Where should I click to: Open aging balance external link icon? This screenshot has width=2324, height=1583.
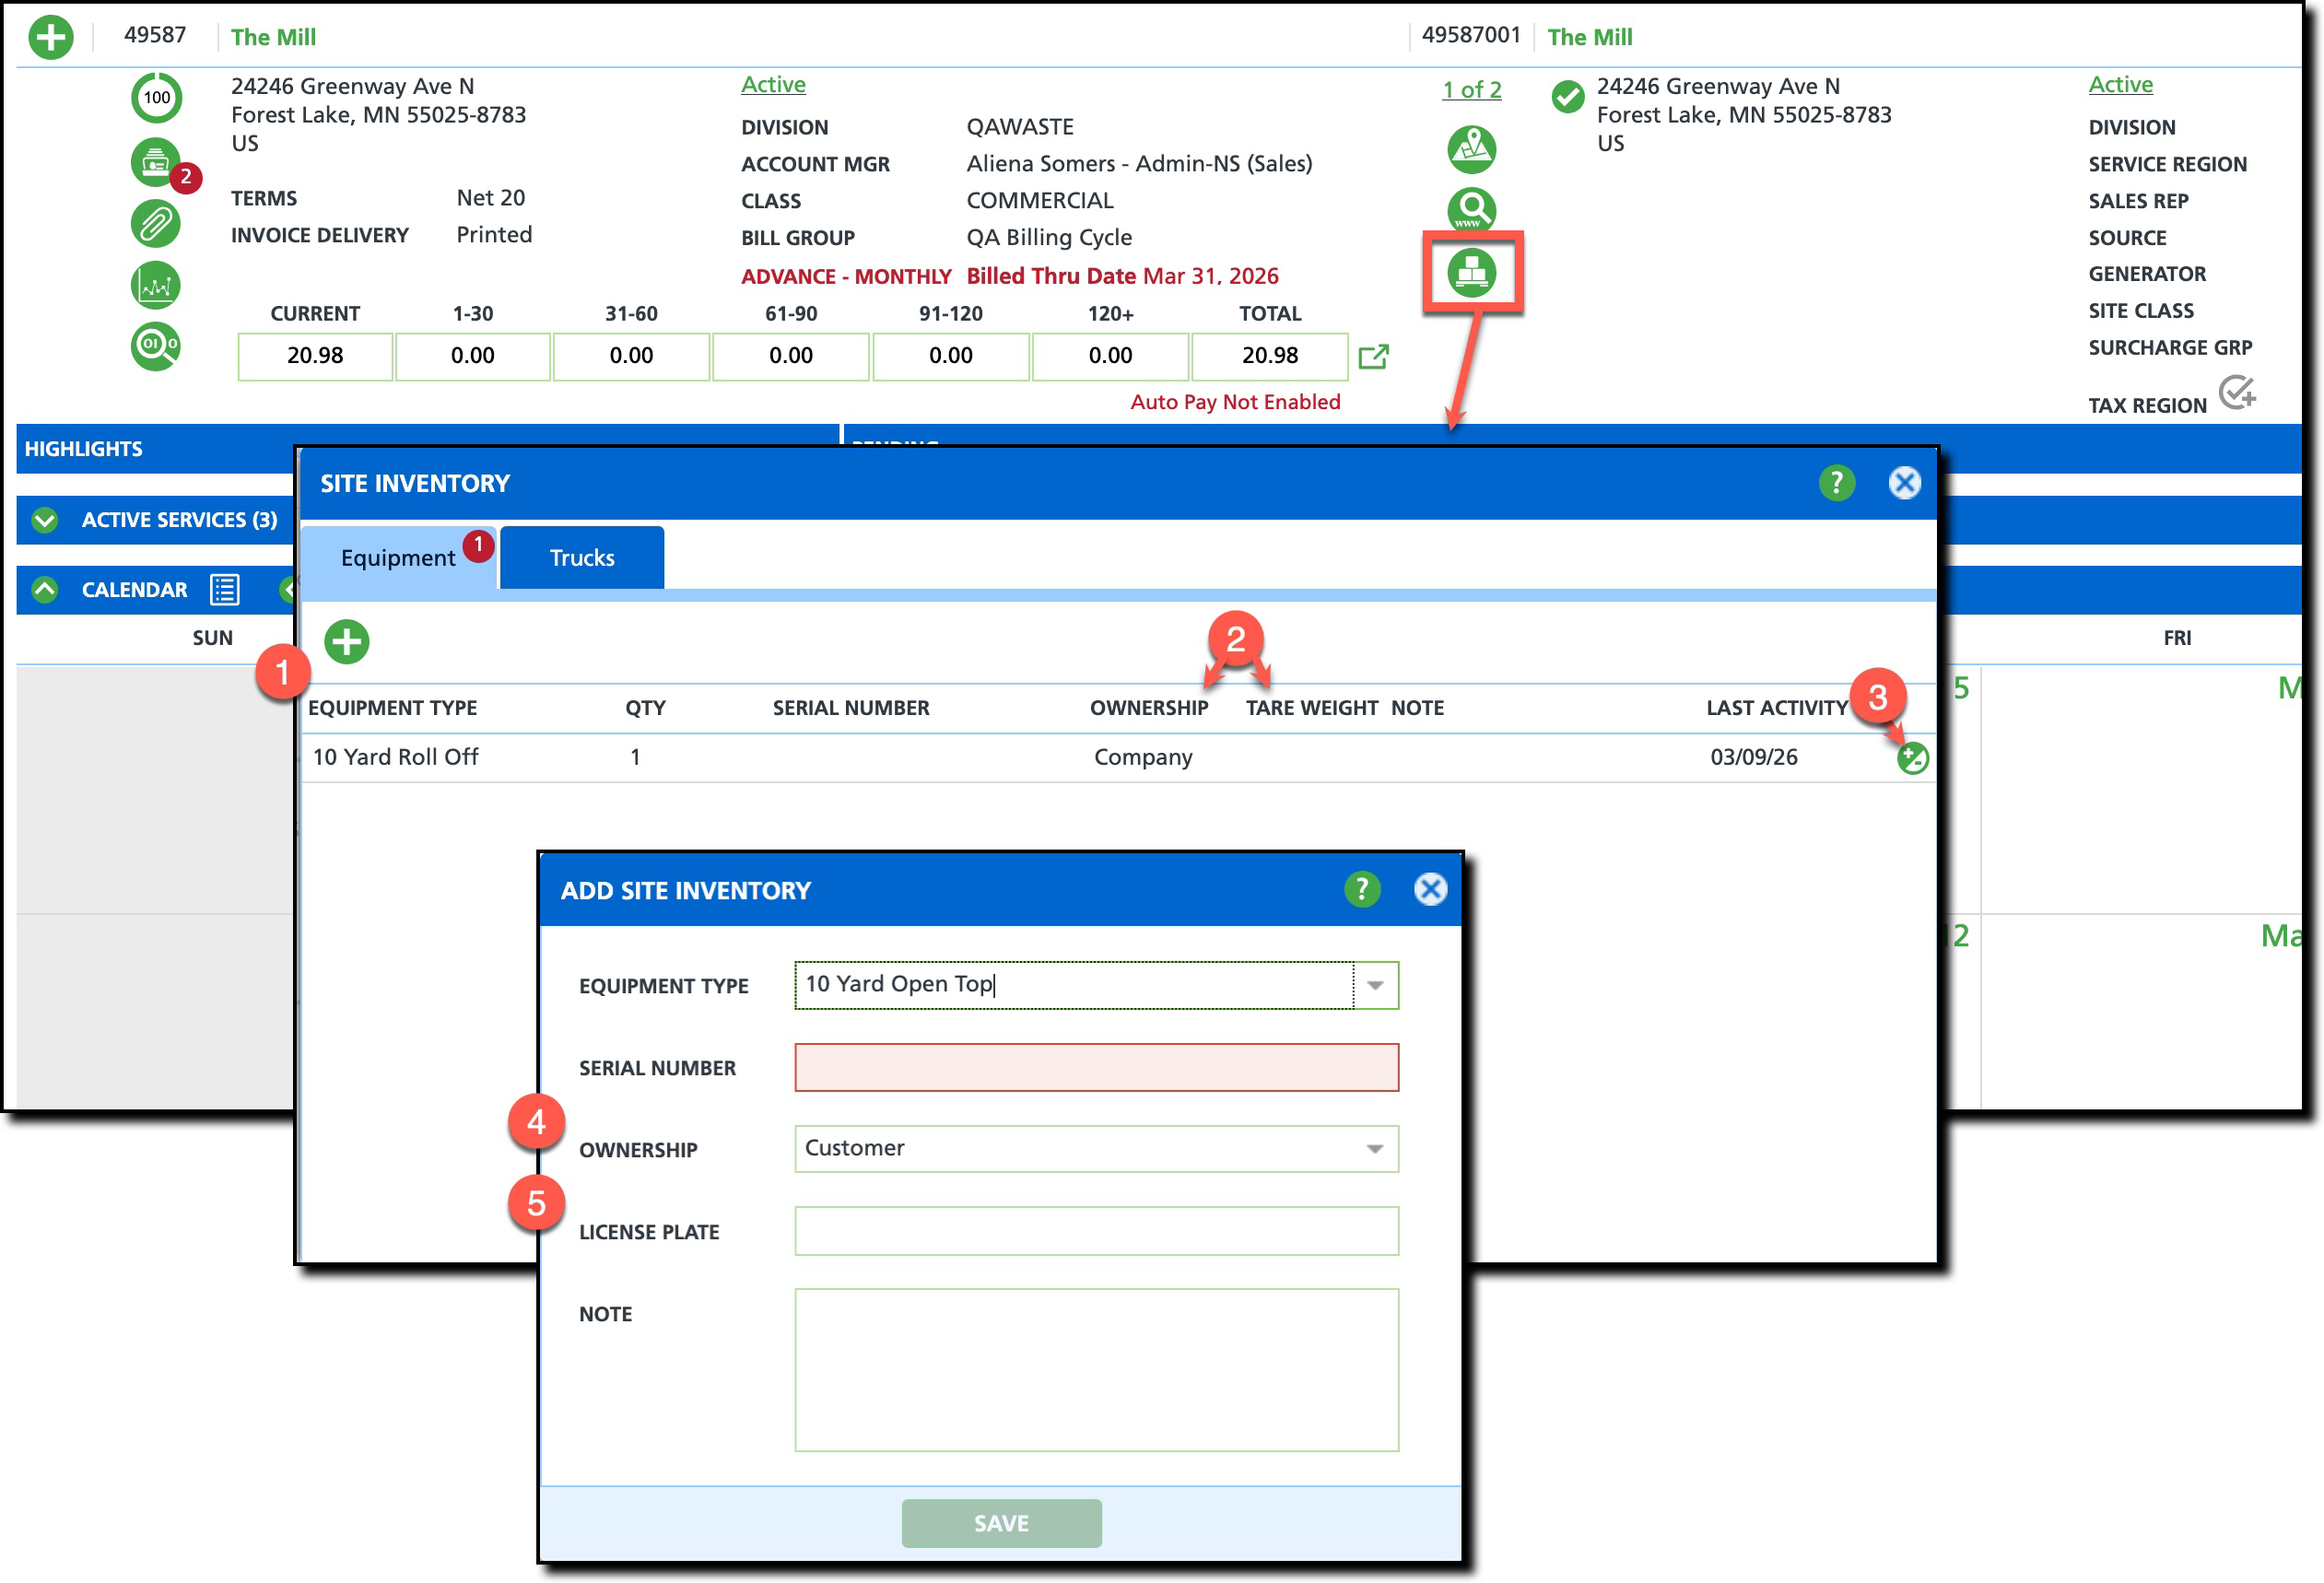click(1373, 356)
